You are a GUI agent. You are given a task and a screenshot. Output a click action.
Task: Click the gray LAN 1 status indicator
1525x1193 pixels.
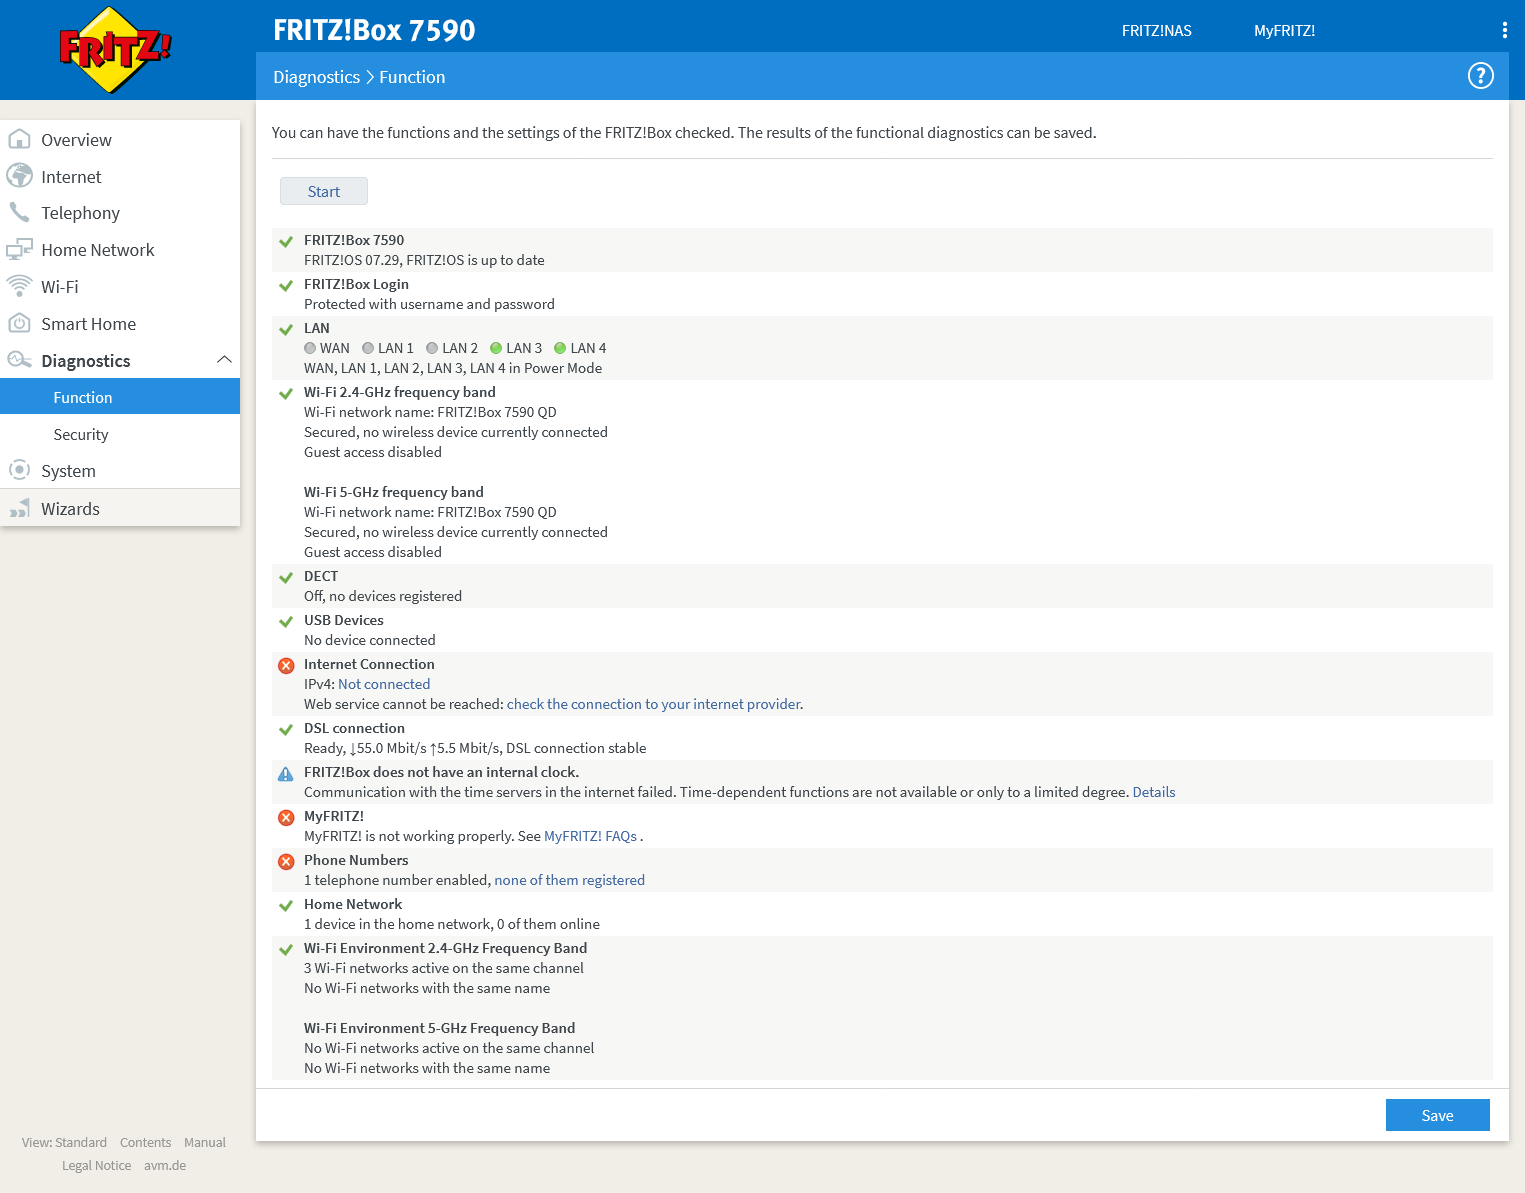368,348
